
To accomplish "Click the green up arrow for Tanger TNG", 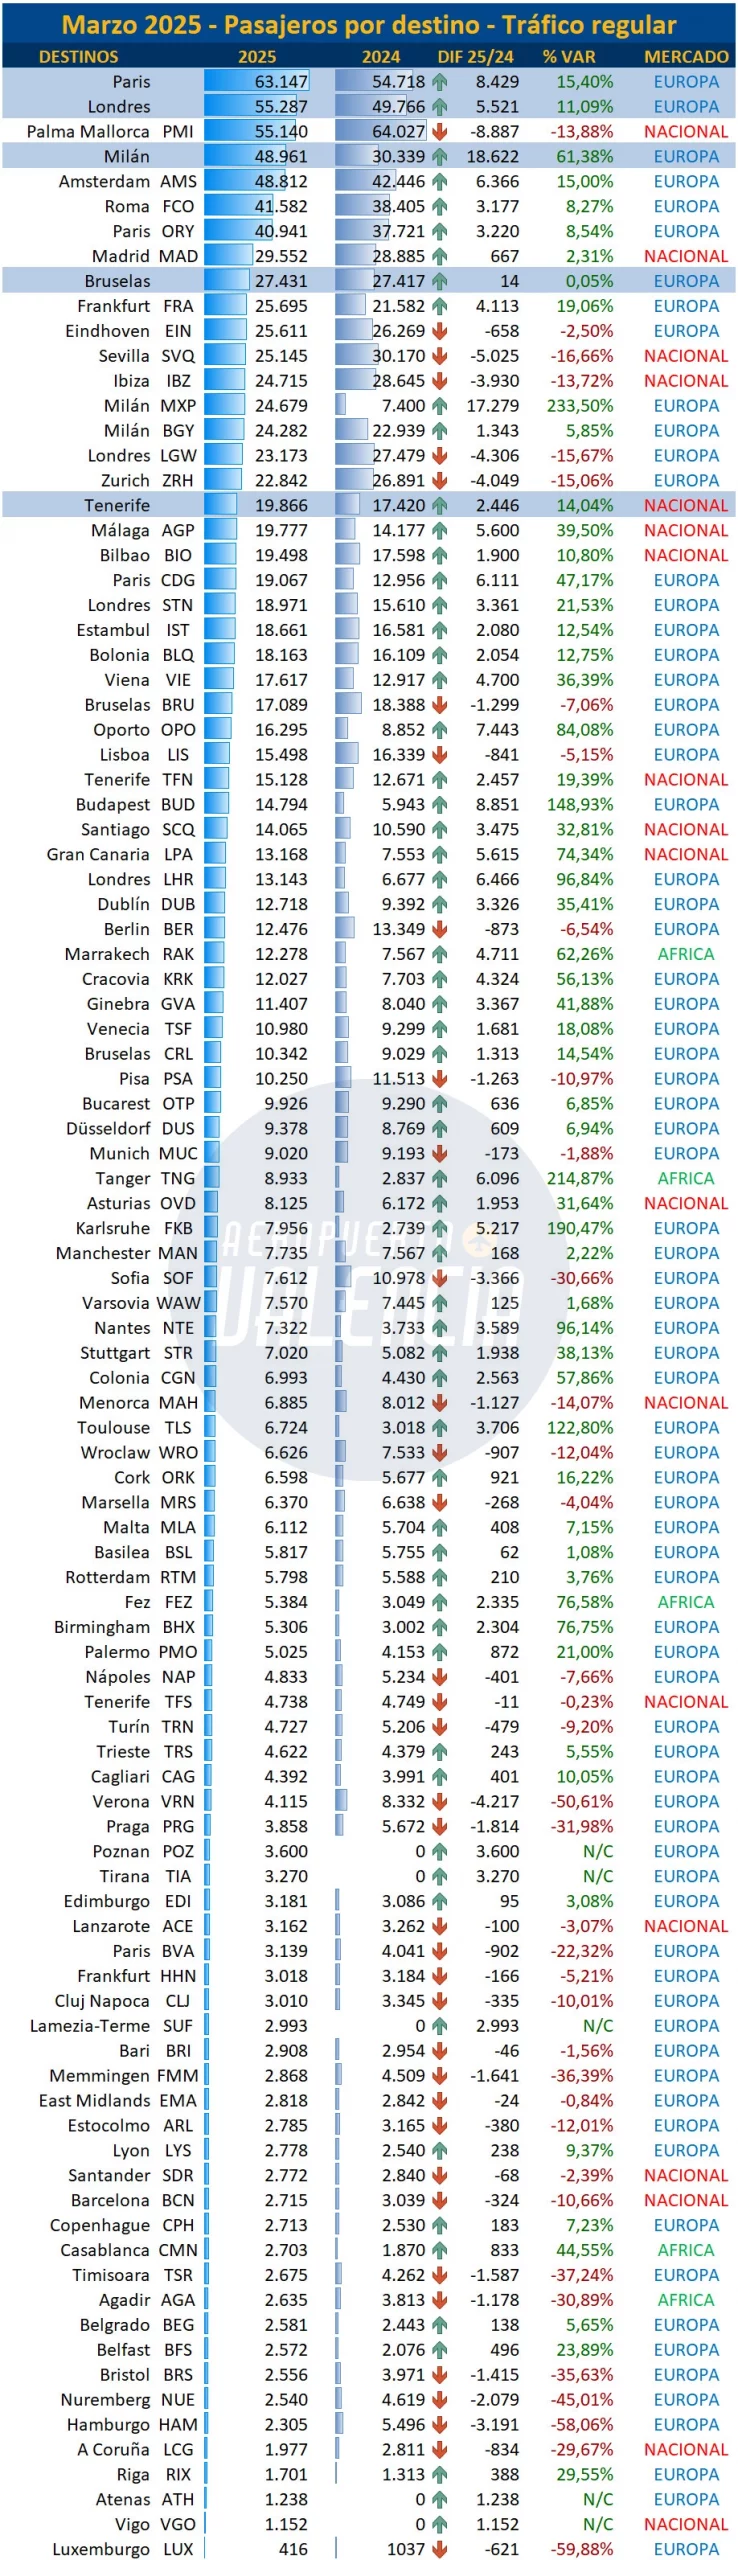I will click(x=440, y=1179).
